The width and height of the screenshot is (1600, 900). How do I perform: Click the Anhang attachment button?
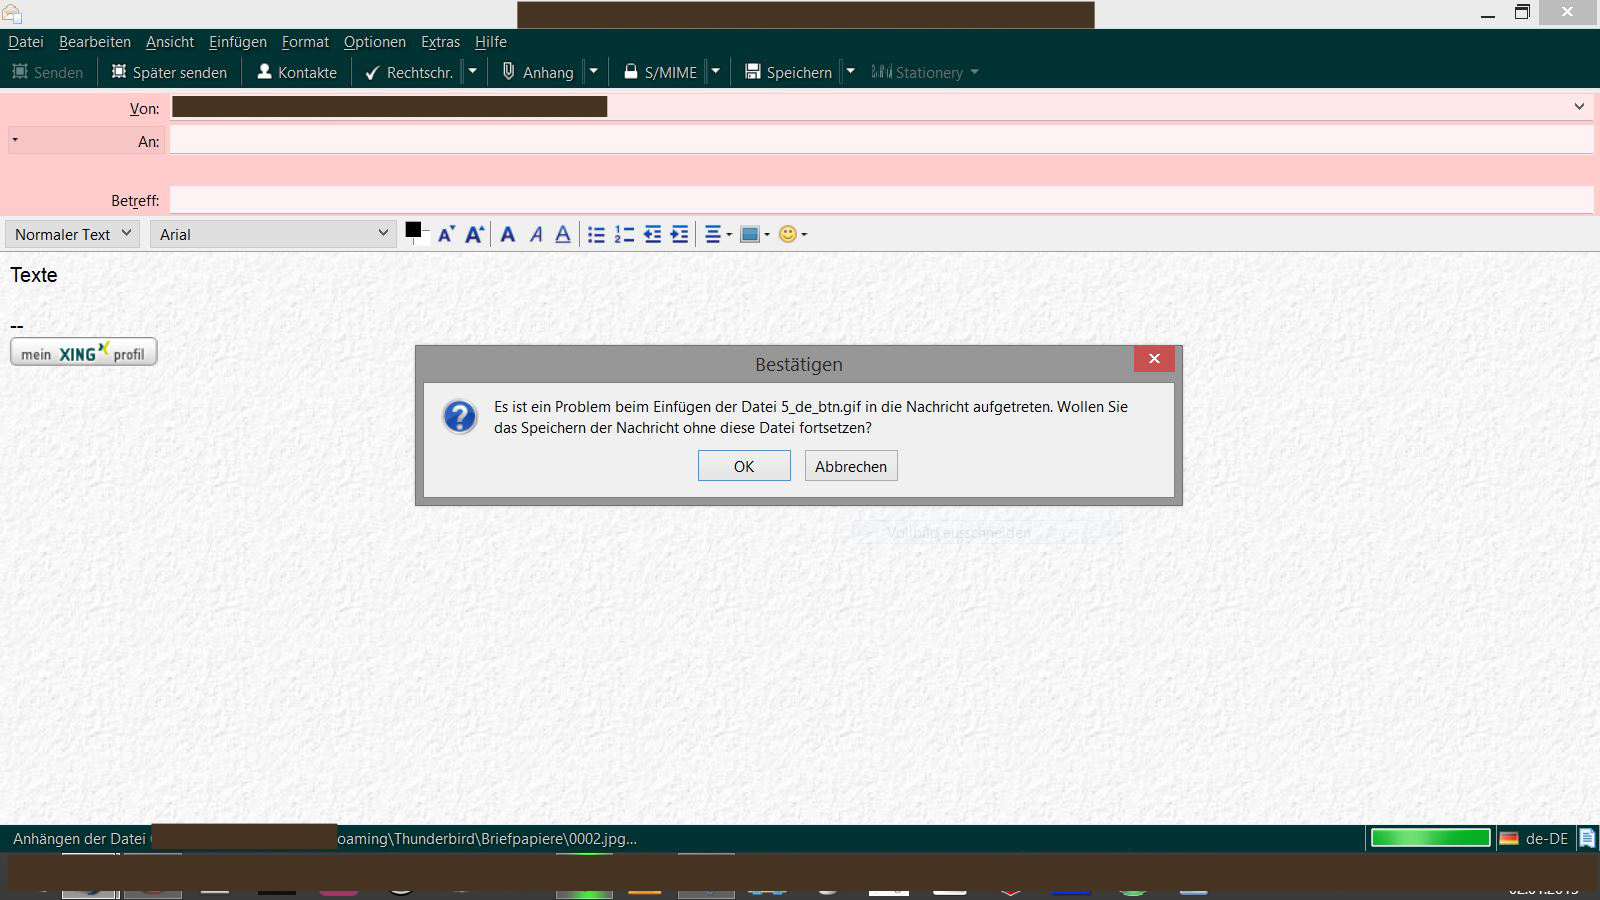coord(538,72)
